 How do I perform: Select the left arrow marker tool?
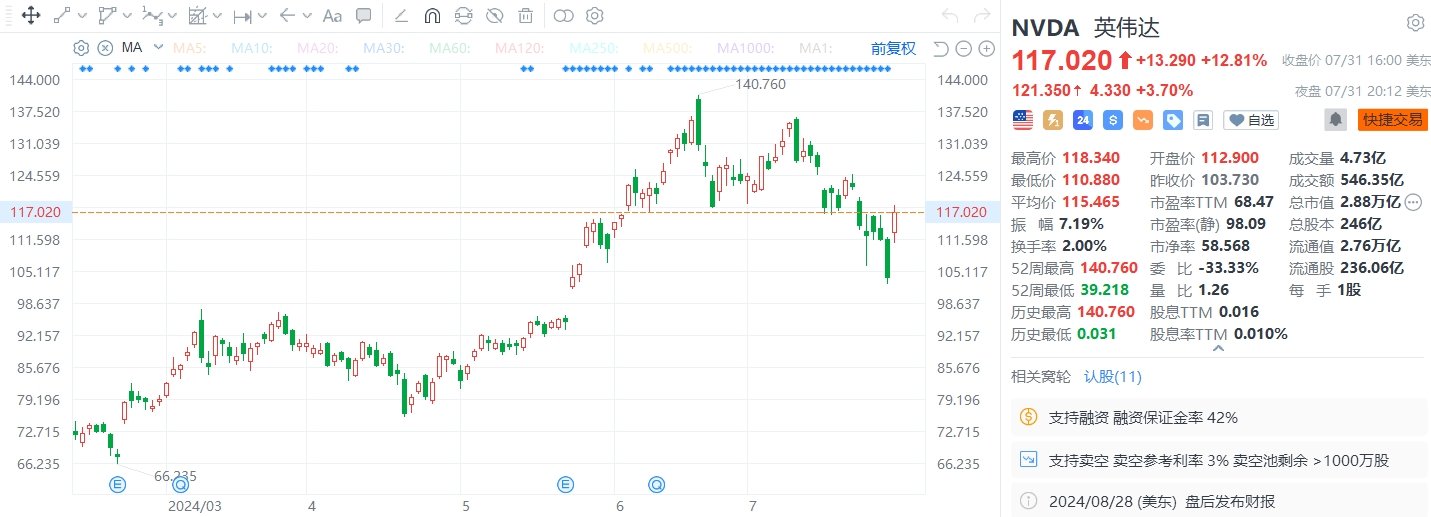pyautogui.click(x=288, y=15)
